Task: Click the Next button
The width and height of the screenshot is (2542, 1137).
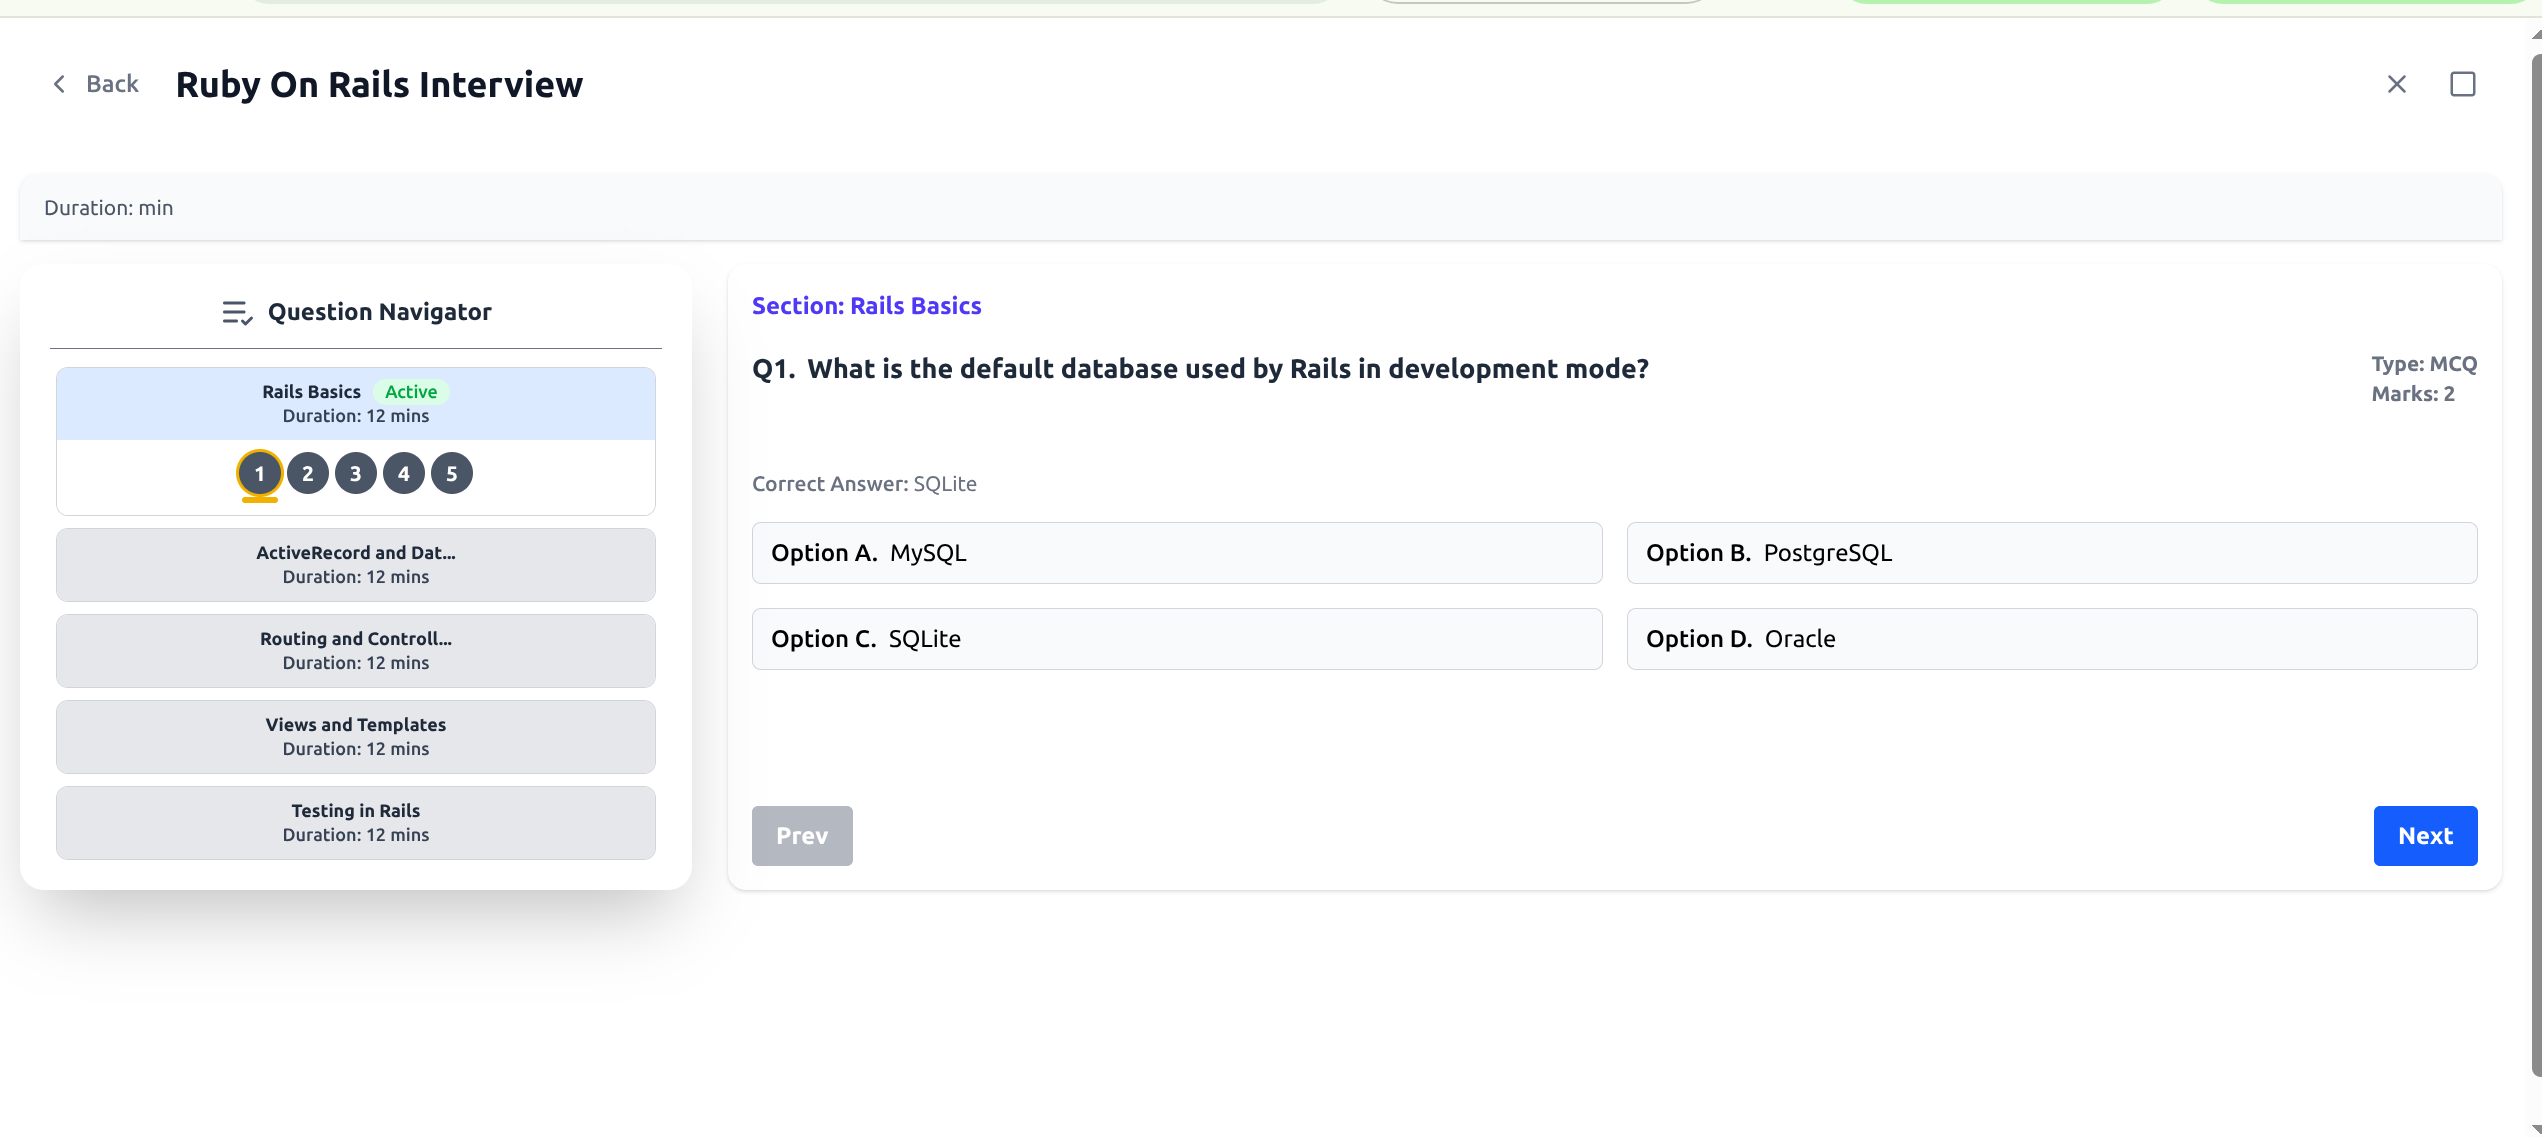Action: [2425, 835]
